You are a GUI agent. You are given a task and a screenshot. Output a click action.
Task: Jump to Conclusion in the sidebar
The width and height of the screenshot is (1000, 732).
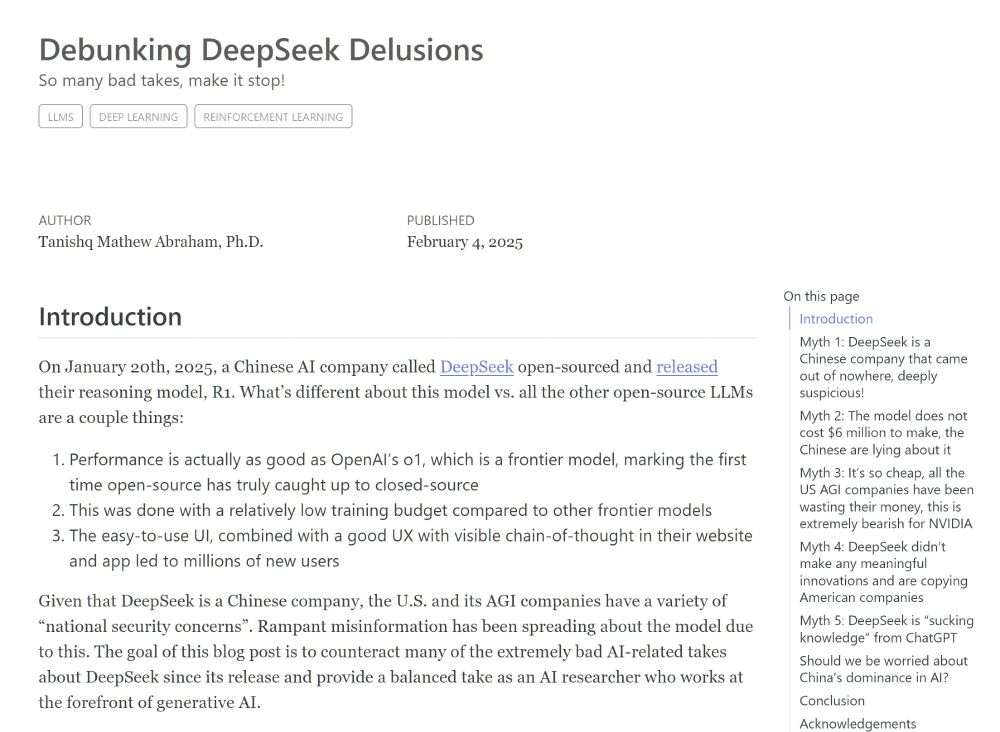(x=832, y=701)
